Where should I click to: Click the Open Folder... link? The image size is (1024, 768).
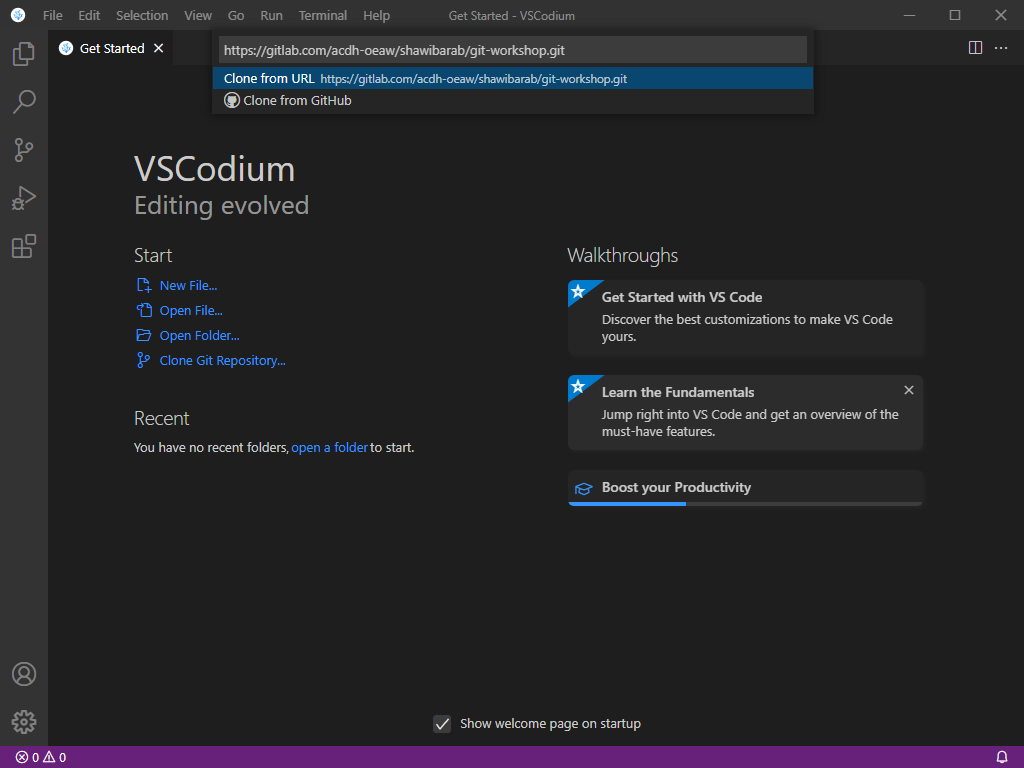(199, 335)
